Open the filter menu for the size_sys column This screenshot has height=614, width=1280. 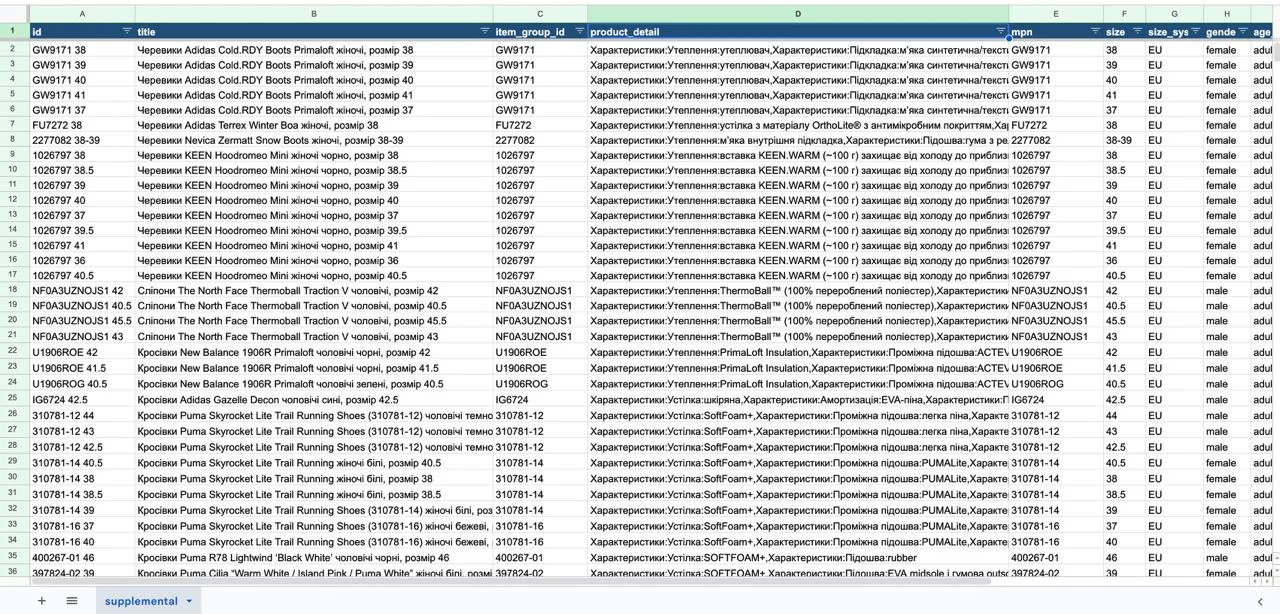1195,31
